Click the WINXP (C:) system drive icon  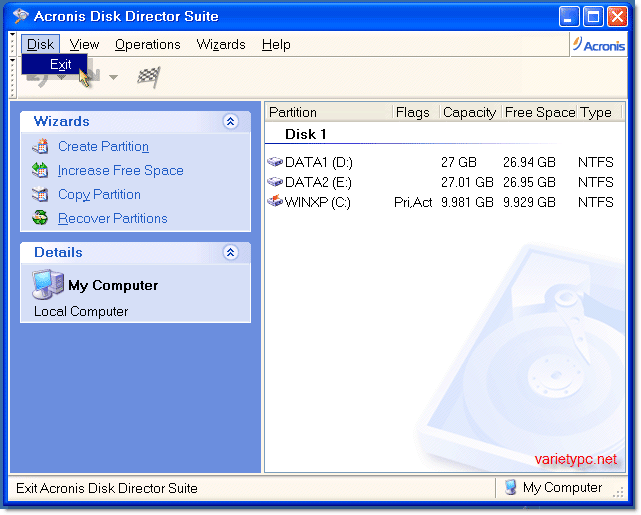(x=275, y=201)
